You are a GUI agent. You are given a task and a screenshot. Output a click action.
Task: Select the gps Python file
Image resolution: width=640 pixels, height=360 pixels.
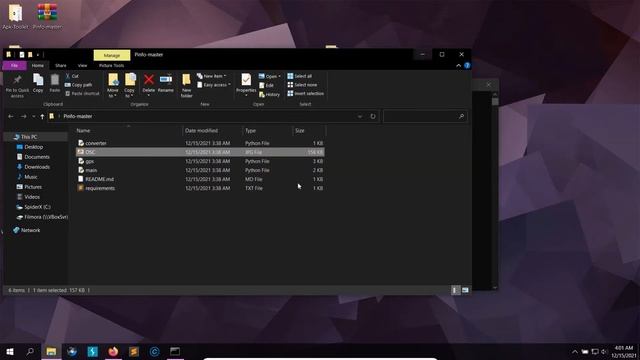200,161
